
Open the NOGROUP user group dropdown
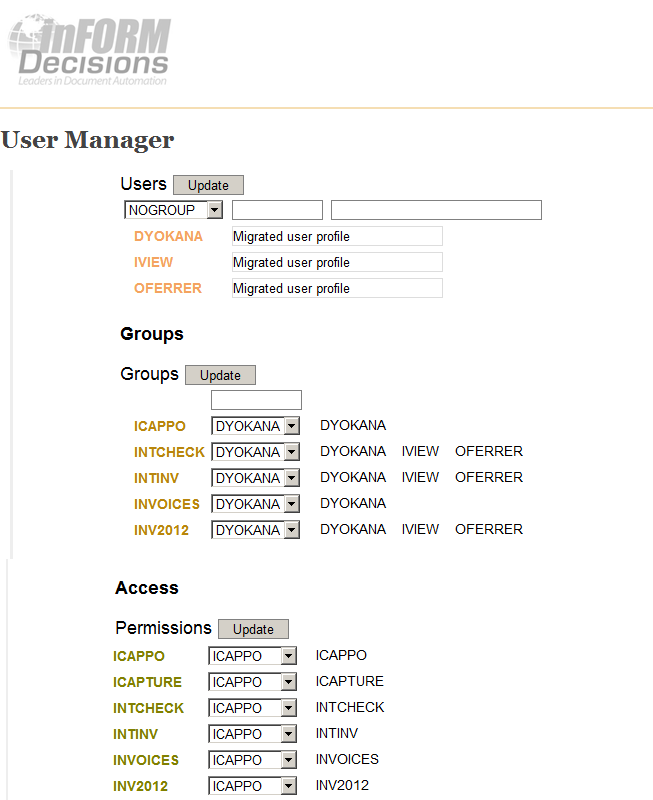point(173,210)
